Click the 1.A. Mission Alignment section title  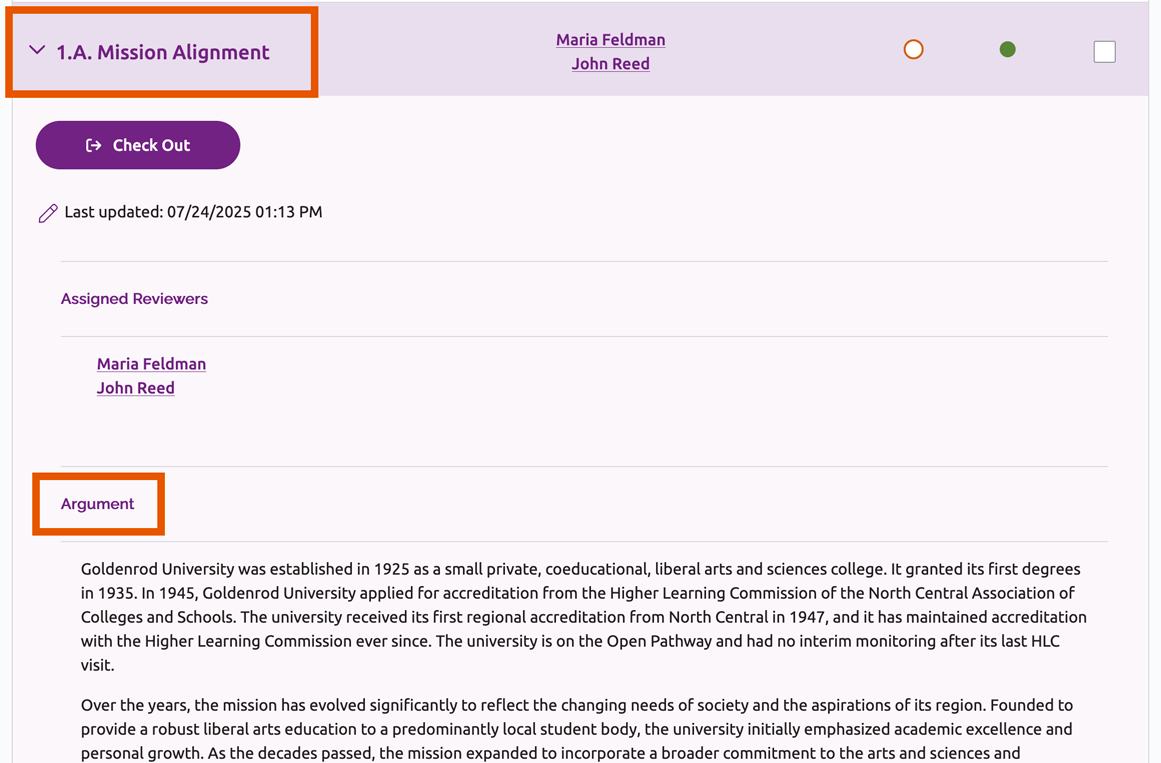click(163, 53)
